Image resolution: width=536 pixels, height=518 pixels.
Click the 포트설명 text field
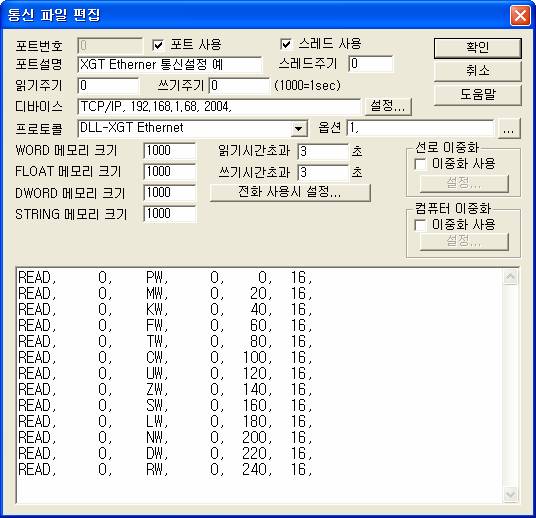click(170, 64)
